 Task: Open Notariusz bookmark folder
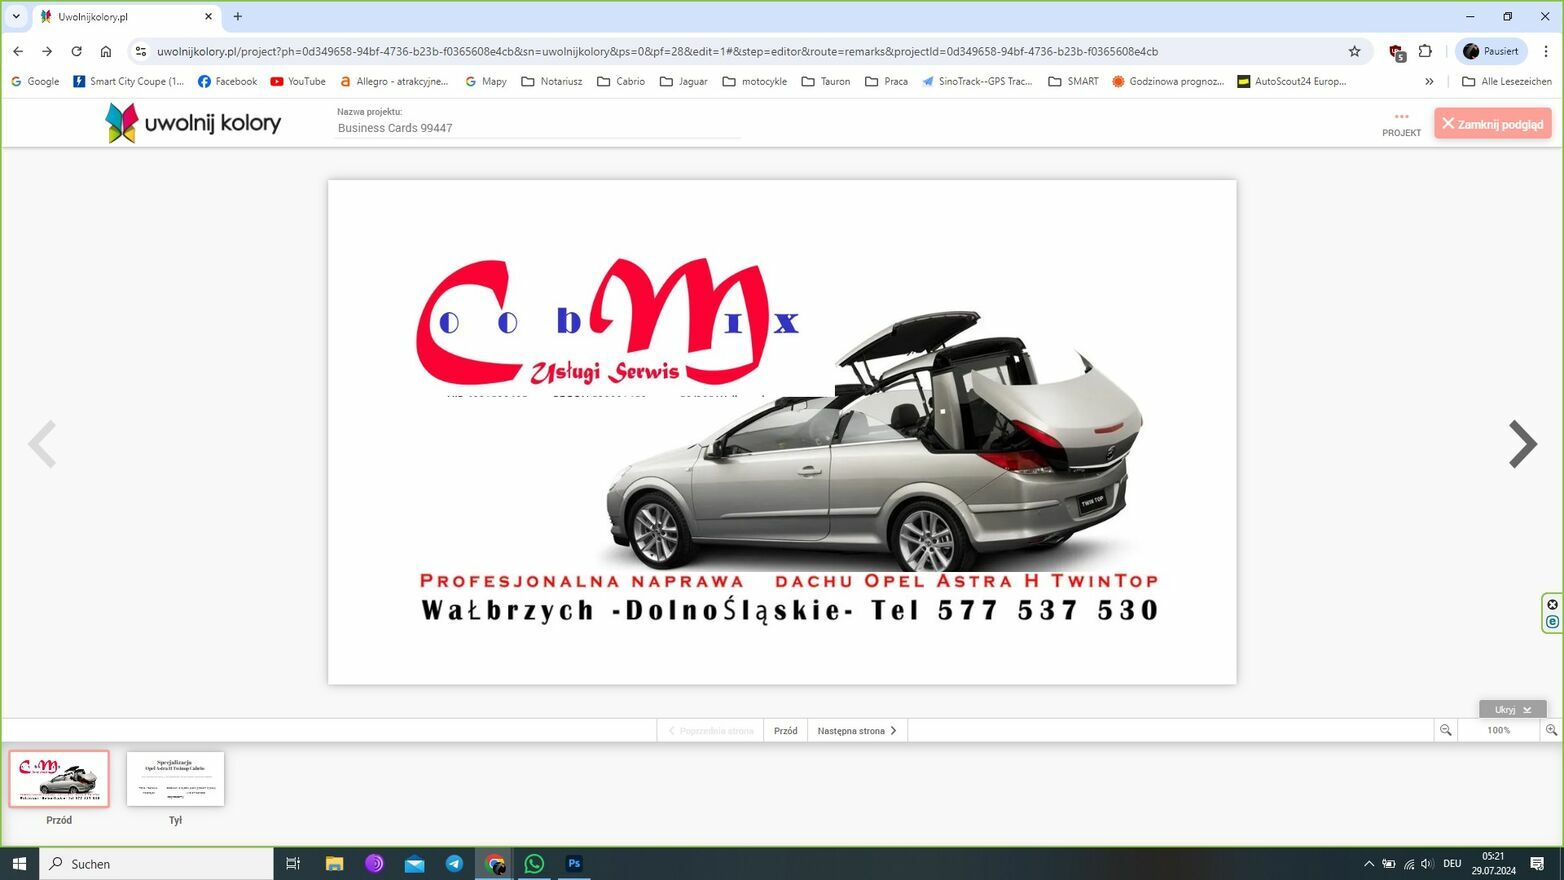(552, 81)
